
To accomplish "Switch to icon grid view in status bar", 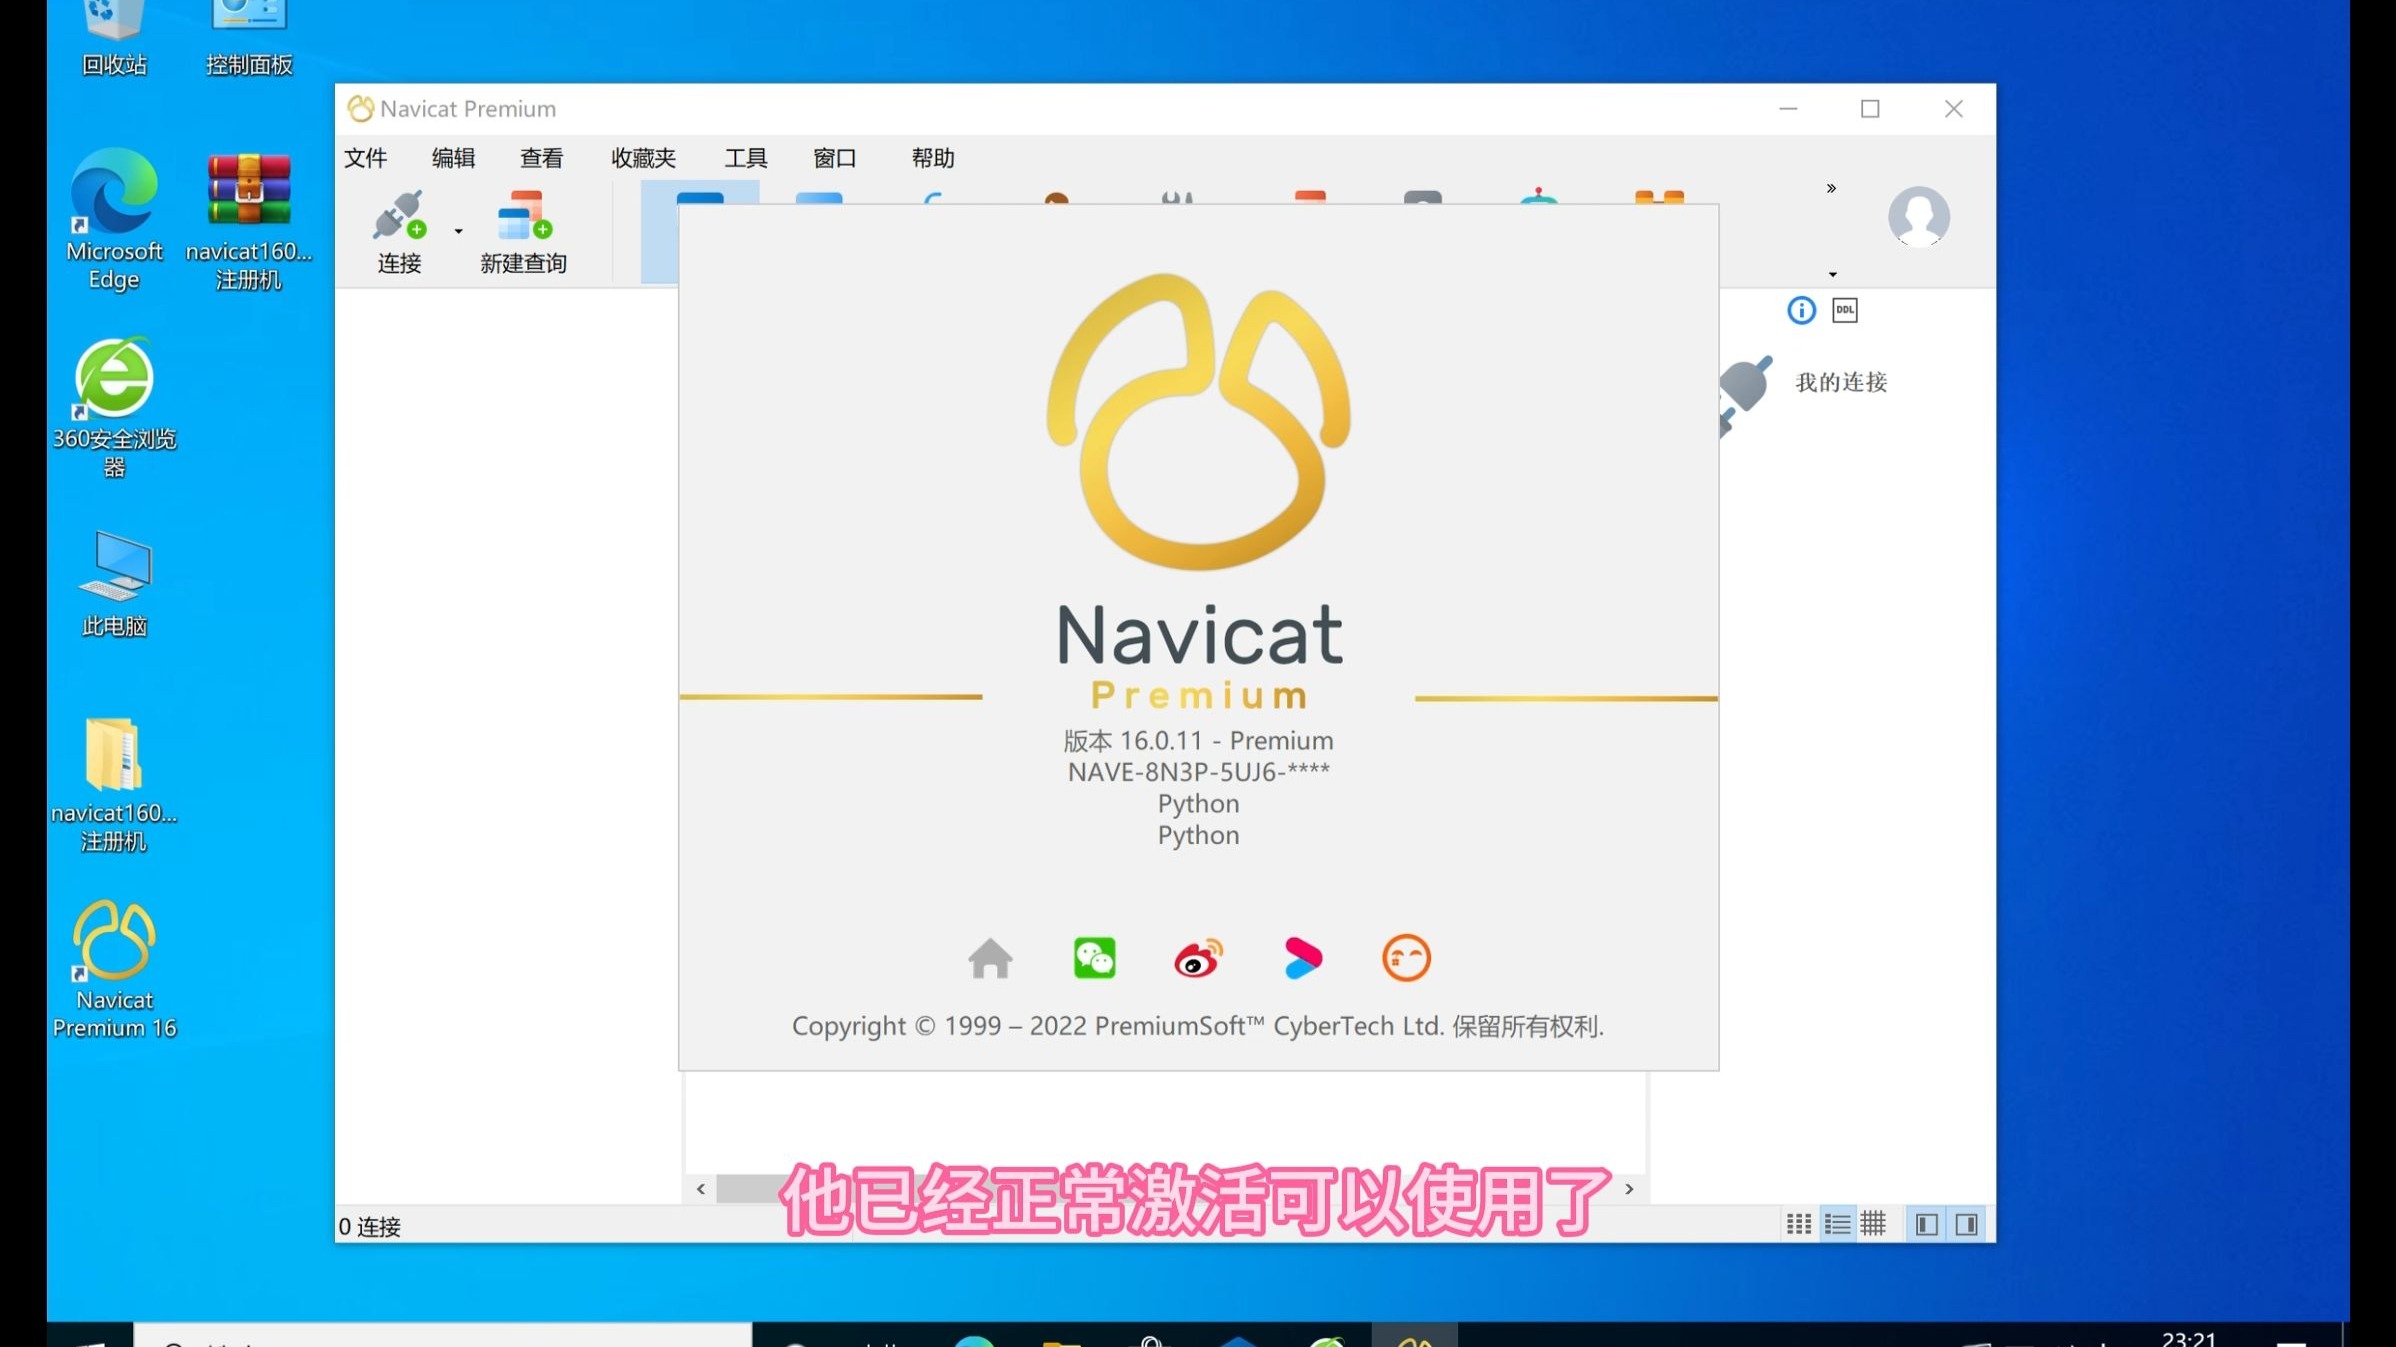I will [x=1798, y=1224].
